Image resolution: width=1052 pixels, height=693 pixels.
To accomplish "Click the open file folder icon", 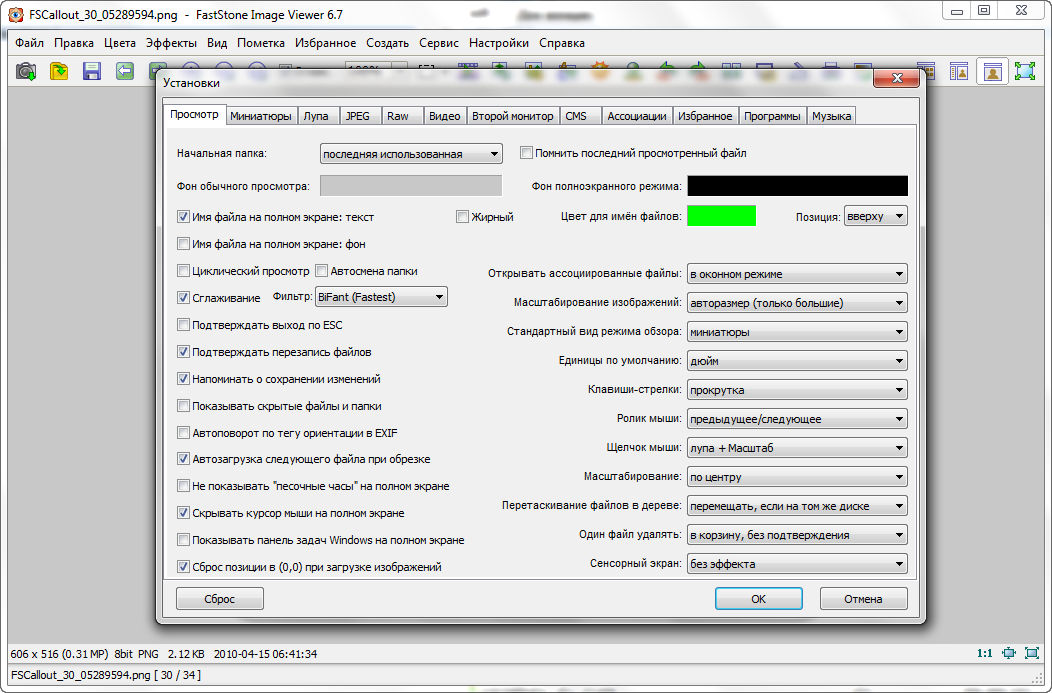I will [x=59, y=71].
